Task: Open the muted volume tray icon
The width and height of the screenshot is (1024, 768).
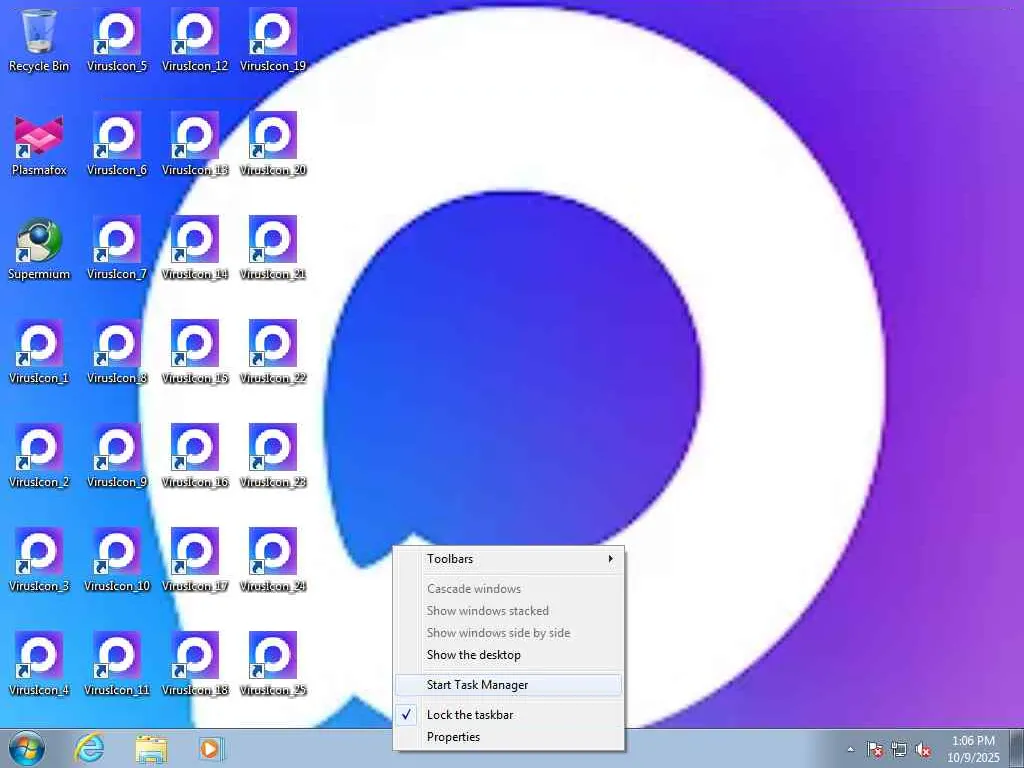Action: (x=923, y=749)
